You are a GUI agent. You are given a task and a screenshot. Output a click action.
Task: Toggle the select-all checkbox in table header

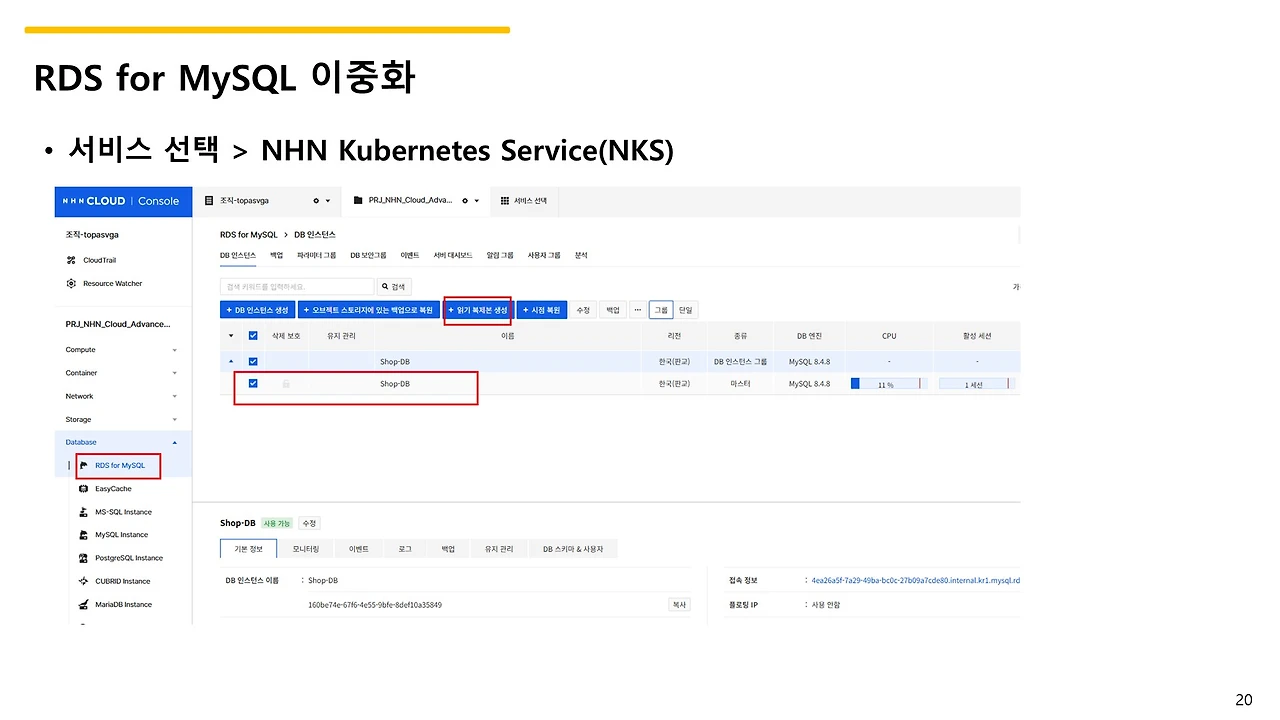point(253,336)
